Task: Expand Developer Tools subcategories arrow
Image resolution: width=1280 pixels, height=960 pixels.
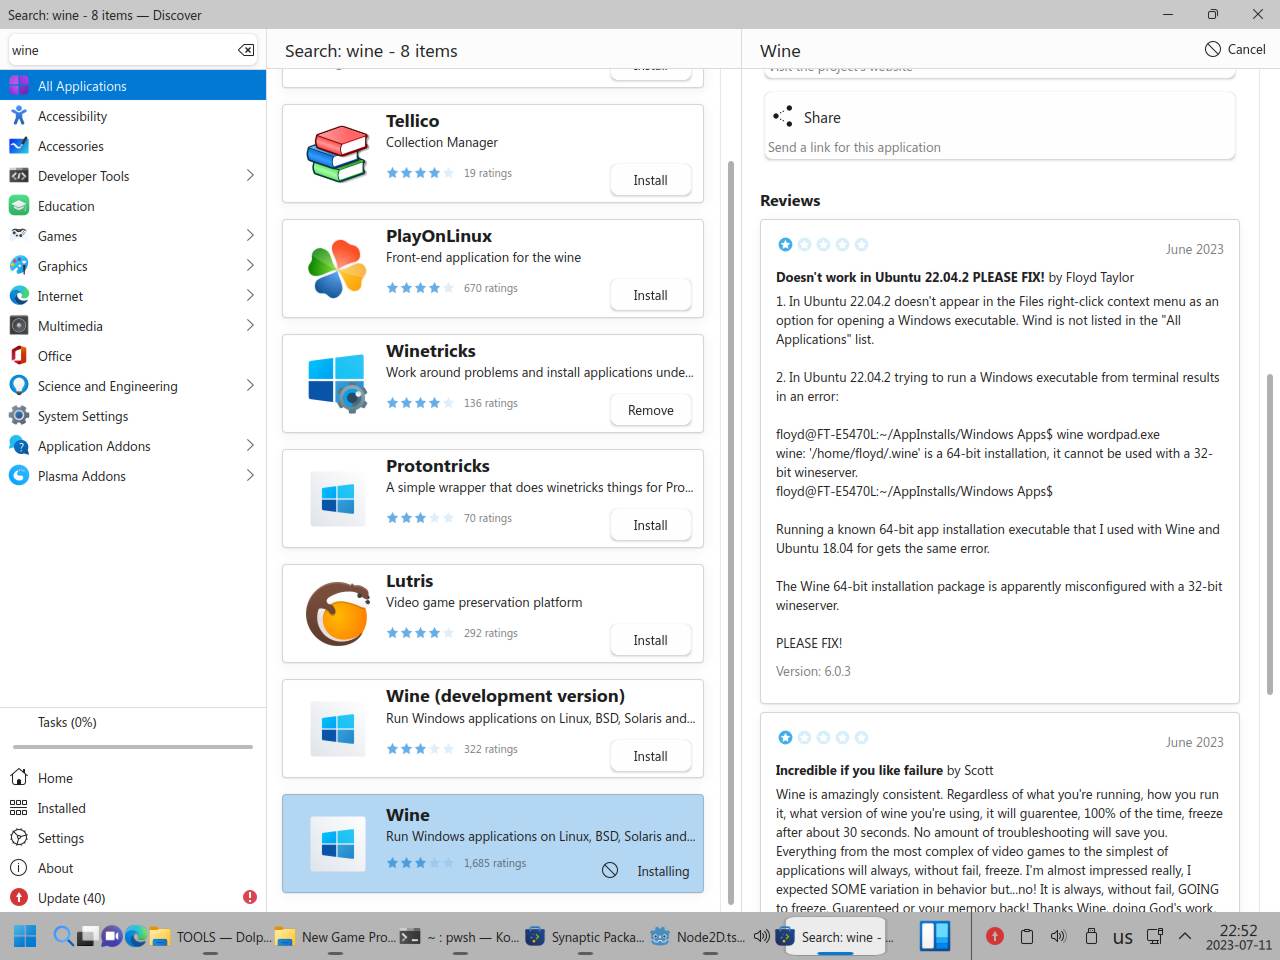Action: pos(250,176)
